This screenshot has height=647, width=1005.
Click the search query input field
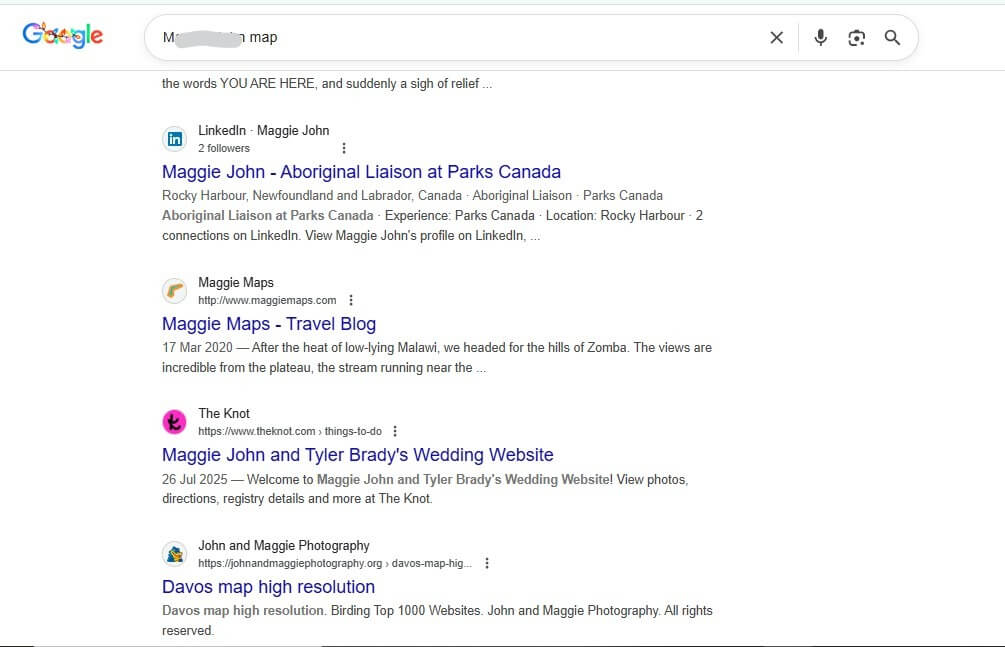450,38
